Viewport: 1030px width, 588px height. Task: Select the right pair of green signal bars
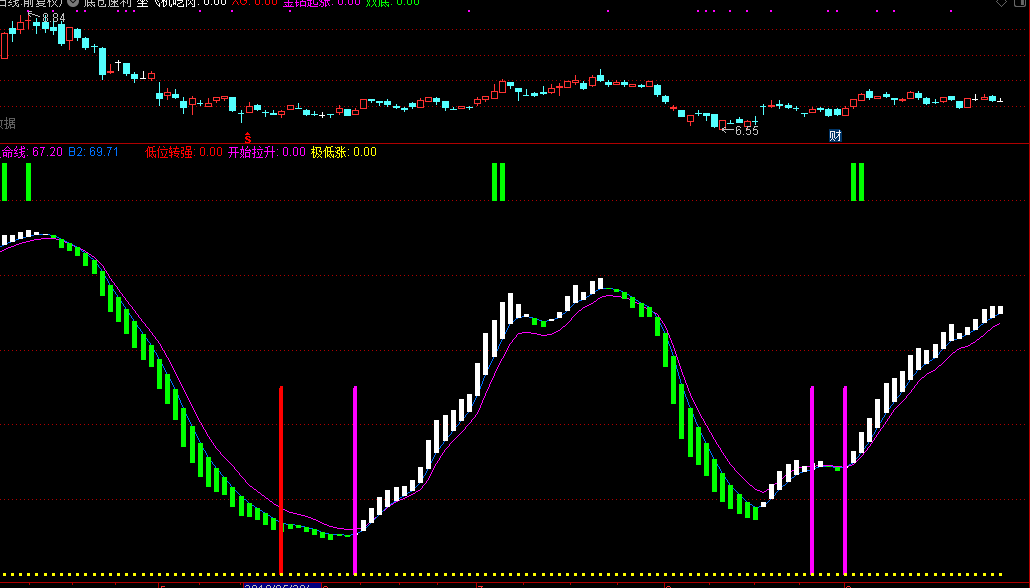(857, 182)
